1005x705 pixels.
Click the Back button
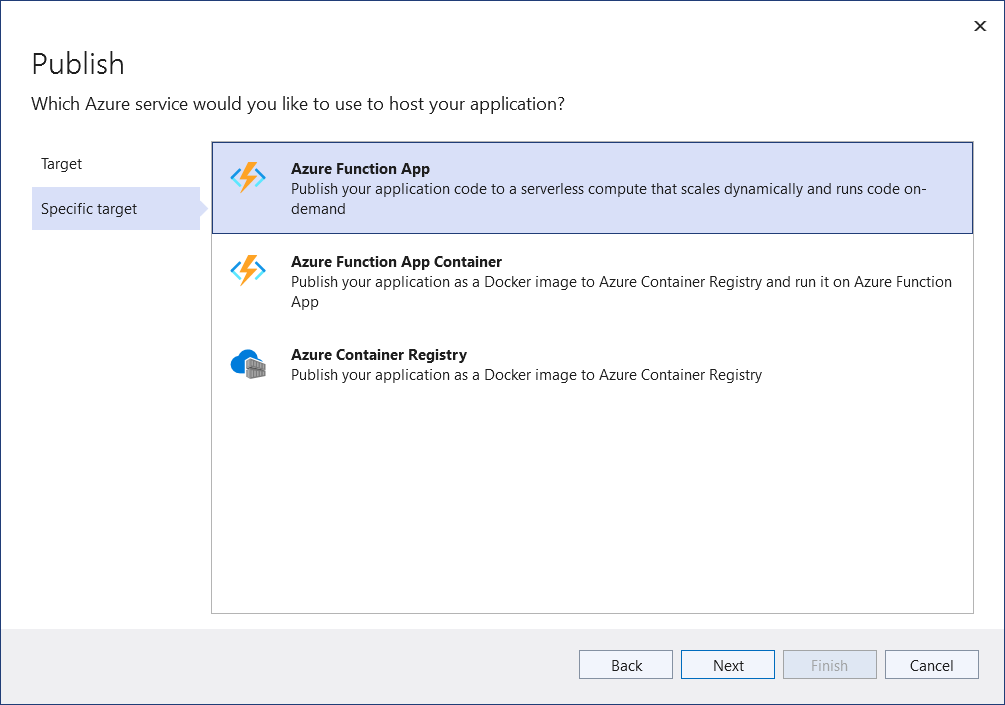626,665
